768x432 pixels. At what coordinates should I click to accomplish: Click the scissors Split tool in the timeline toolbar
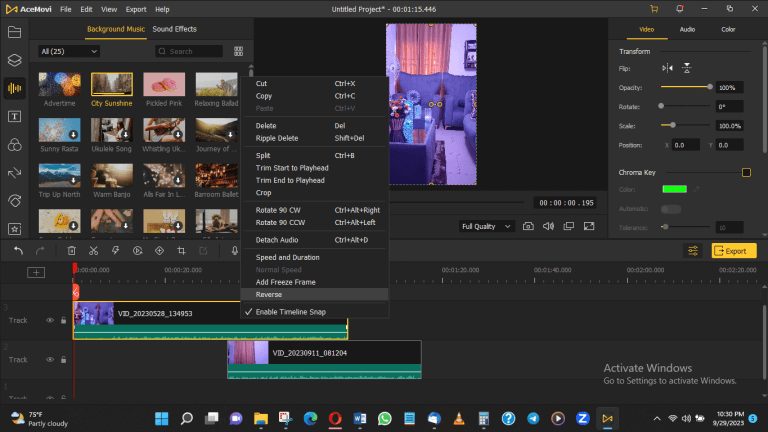pyautogui.click(x=93, y=251)
